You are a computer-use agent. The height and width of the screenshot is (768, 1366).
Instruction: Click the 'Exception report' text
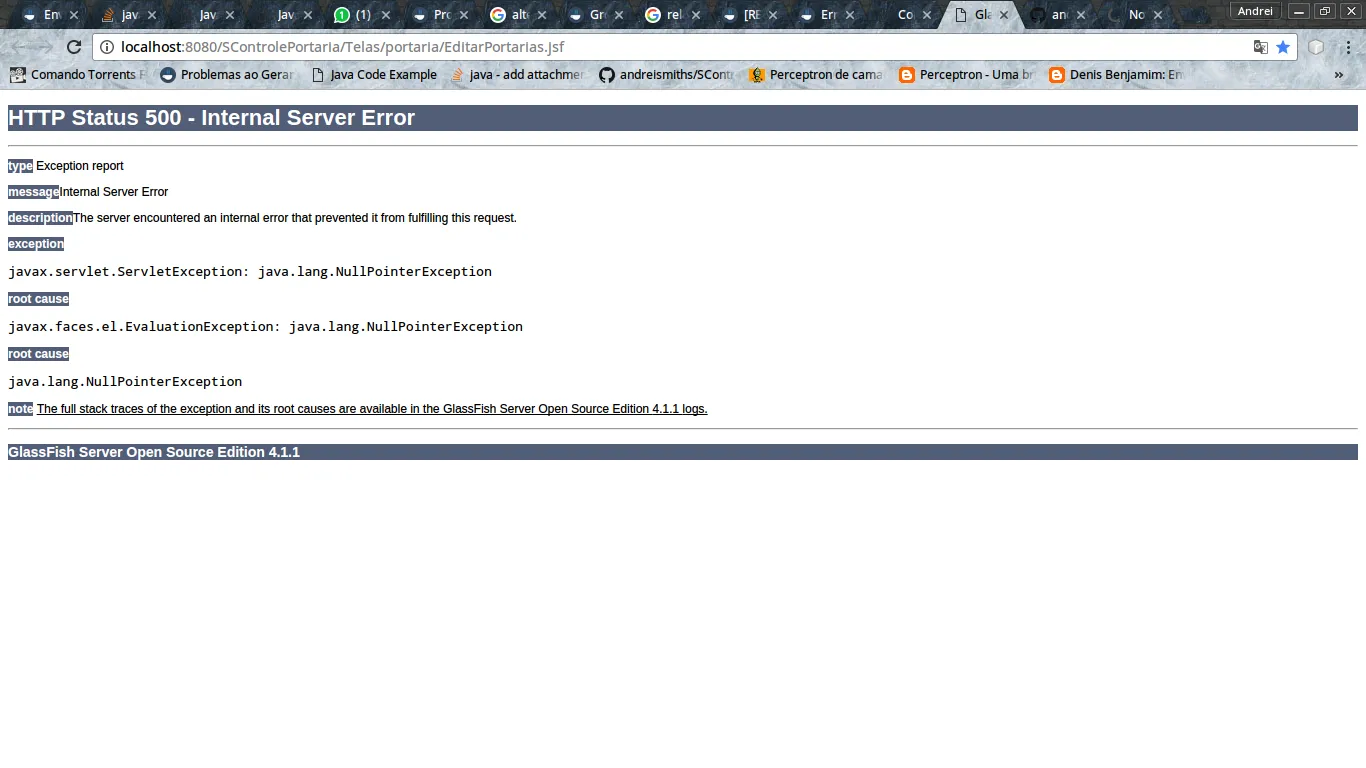pyautogui.click(x=80, y=166)
